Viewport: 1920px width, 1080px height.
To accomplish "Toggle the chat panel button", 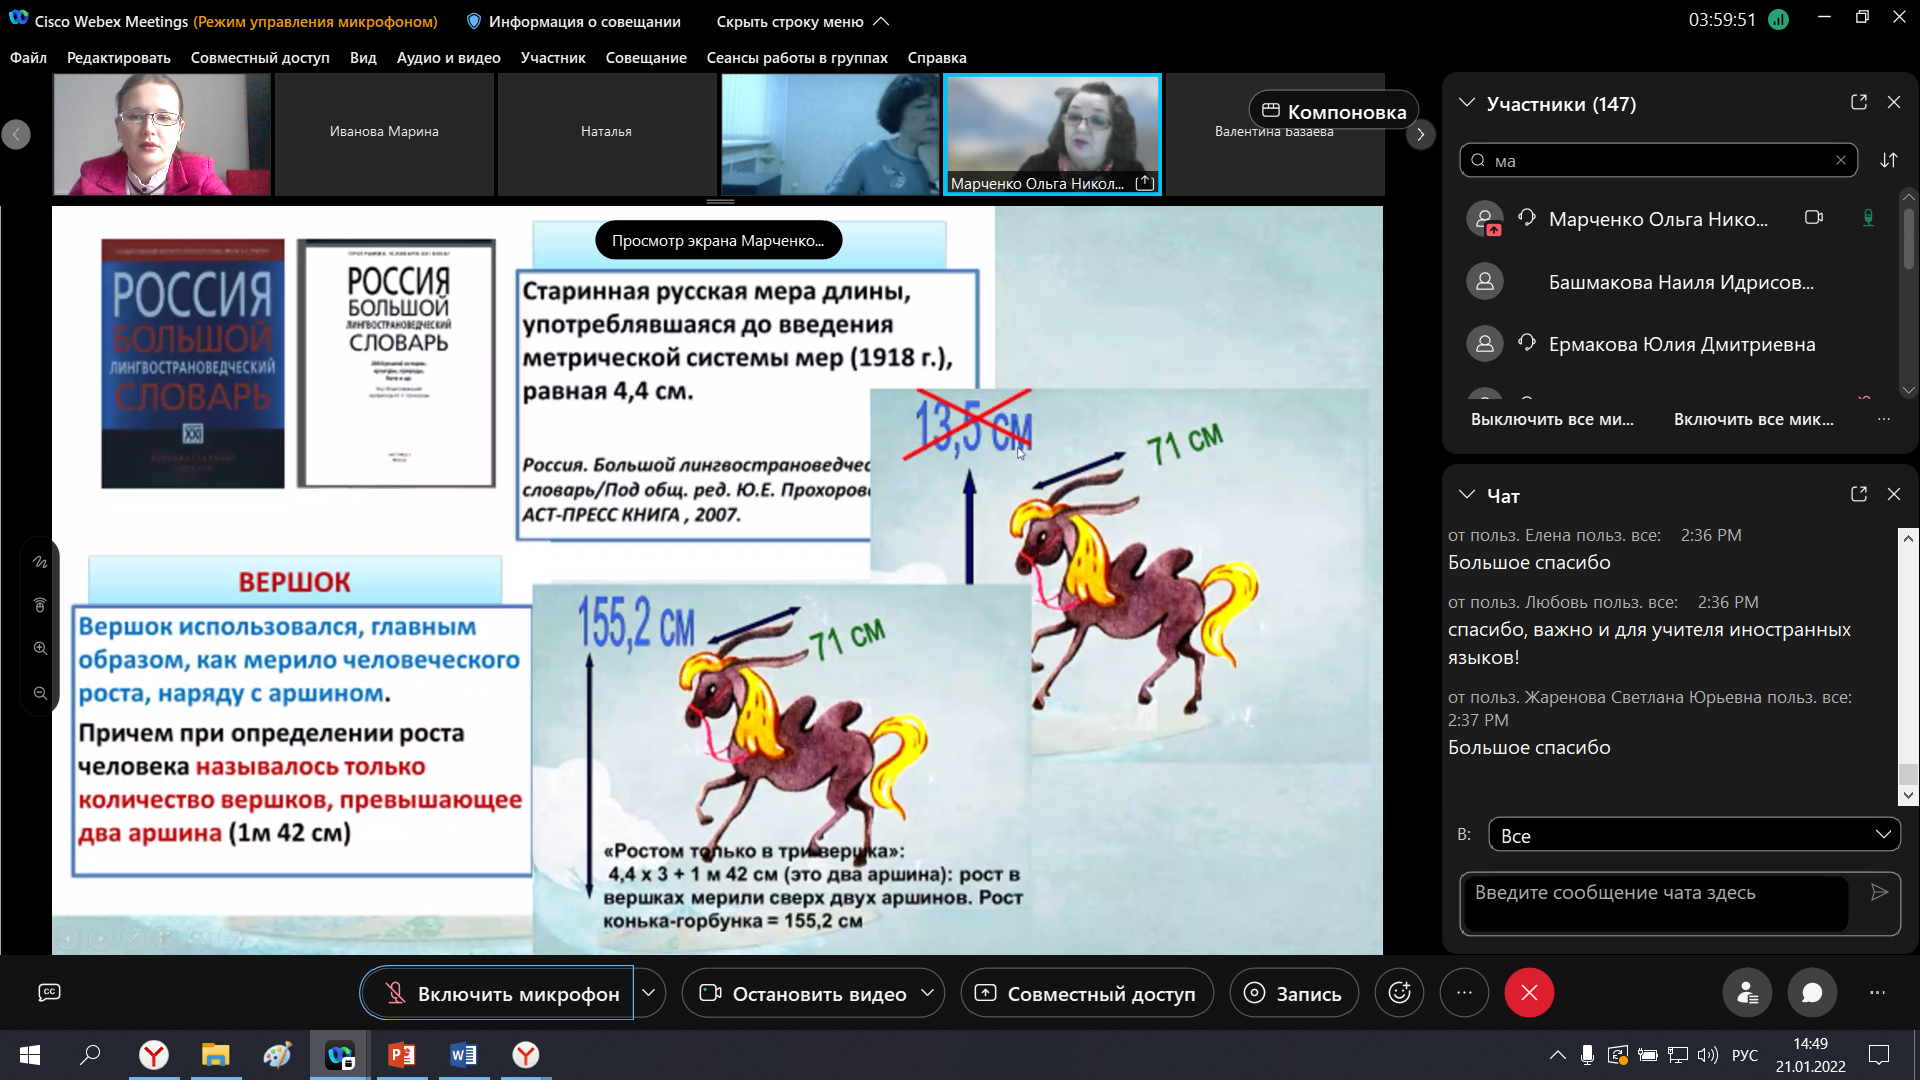I will 1812,993.
